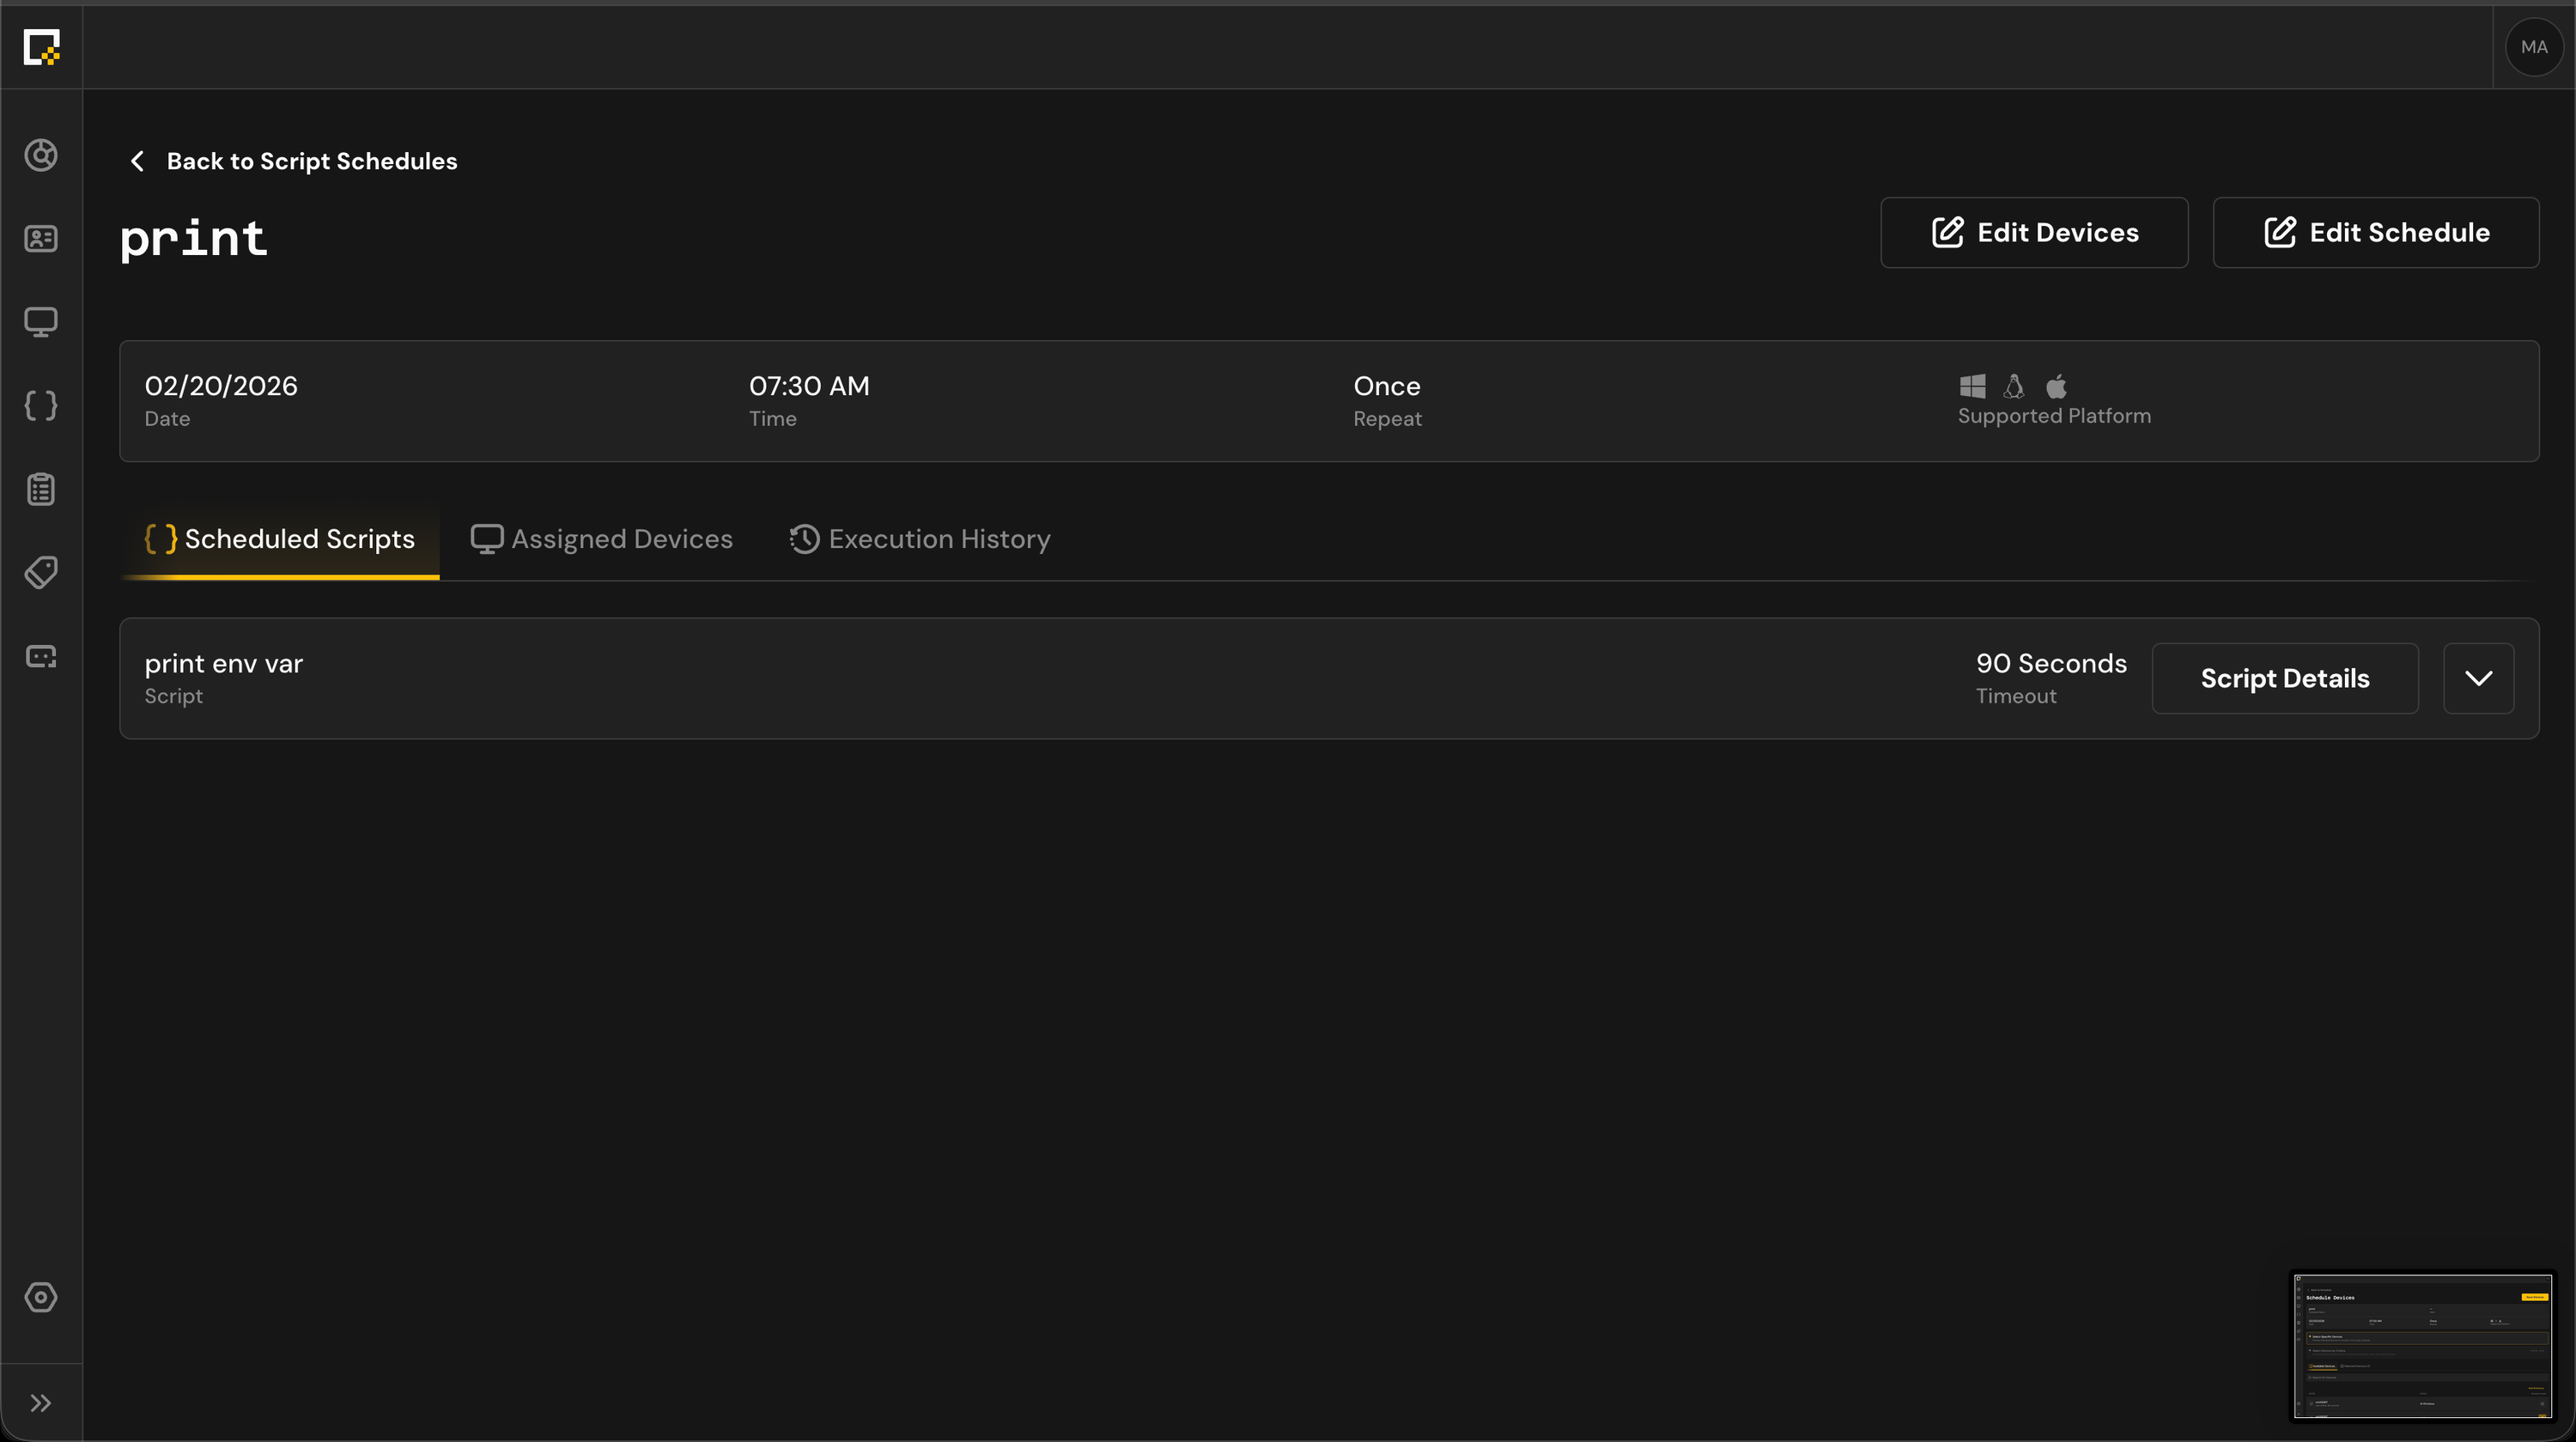The width and height of the screenshot is (2576, 1442).
Task: Click the date value 02/20/2026
Action: click(x=221, y=386)
